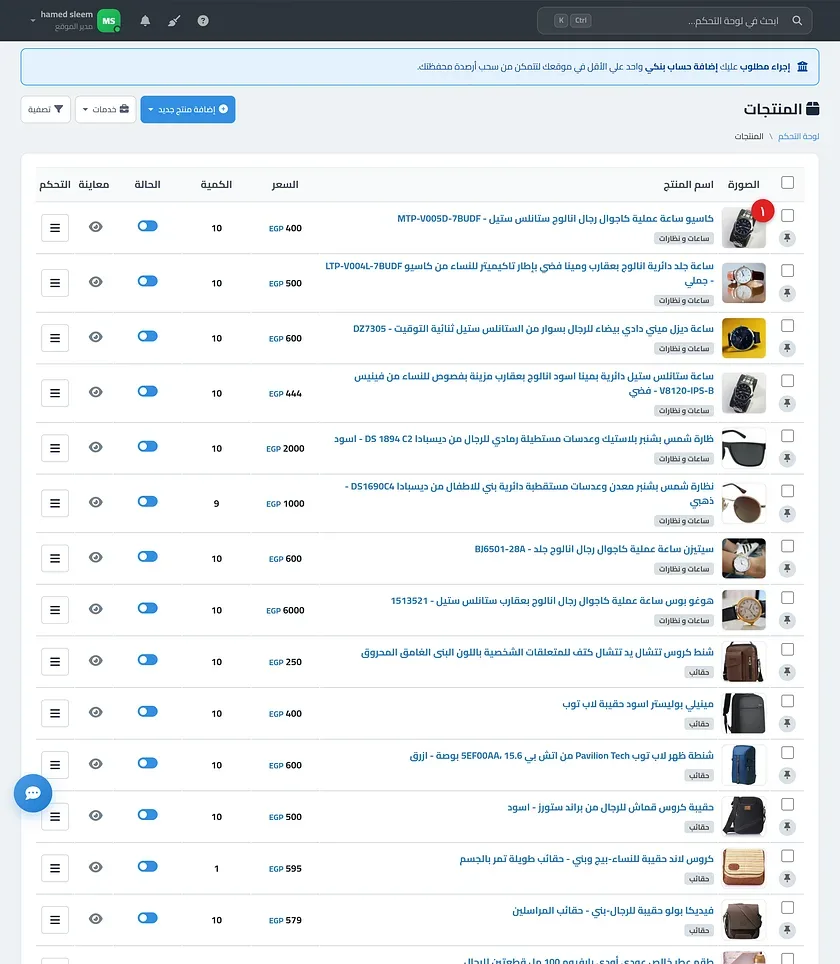The image size is (840, 964).
Task: Click the MS user avatar
Action: 109,21
